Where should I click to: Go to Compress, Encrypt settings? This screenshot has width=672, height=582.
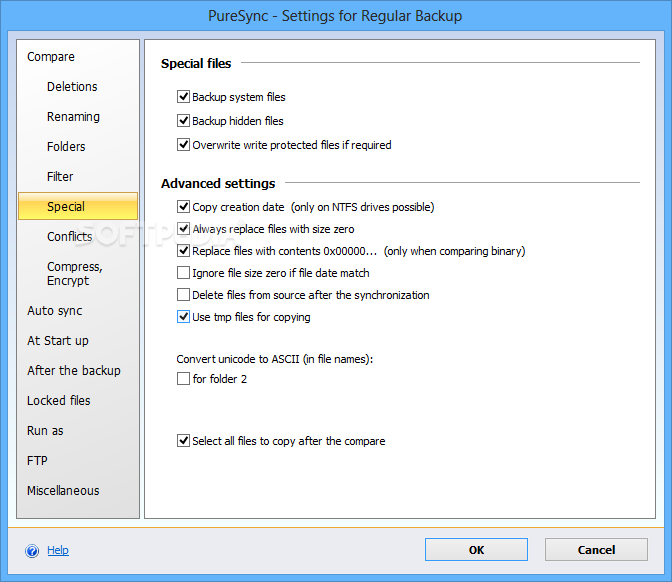point(75,273)
